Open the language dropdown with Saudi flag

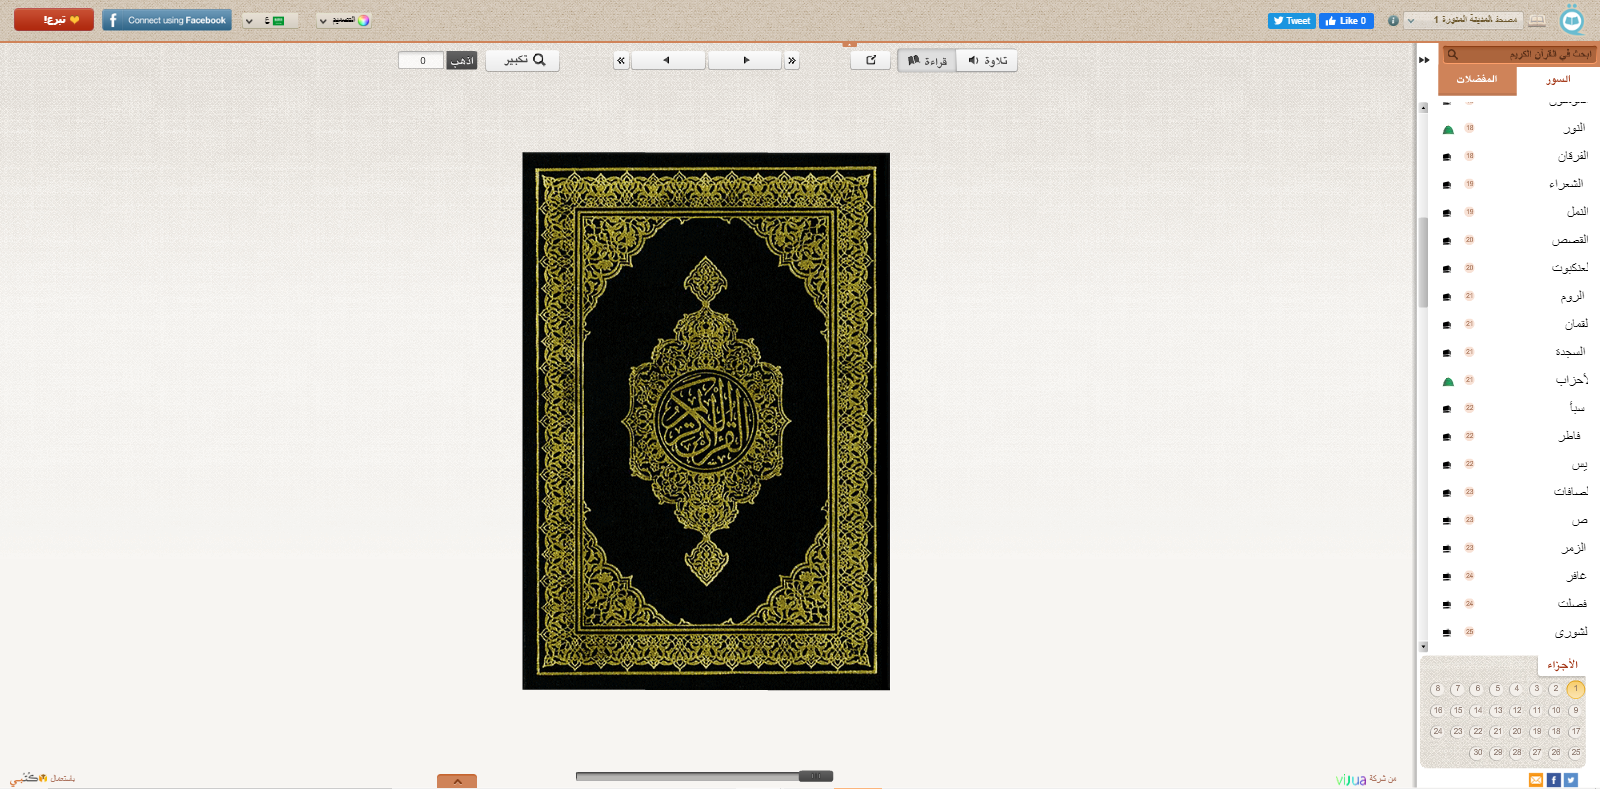[x=270, y=20]
